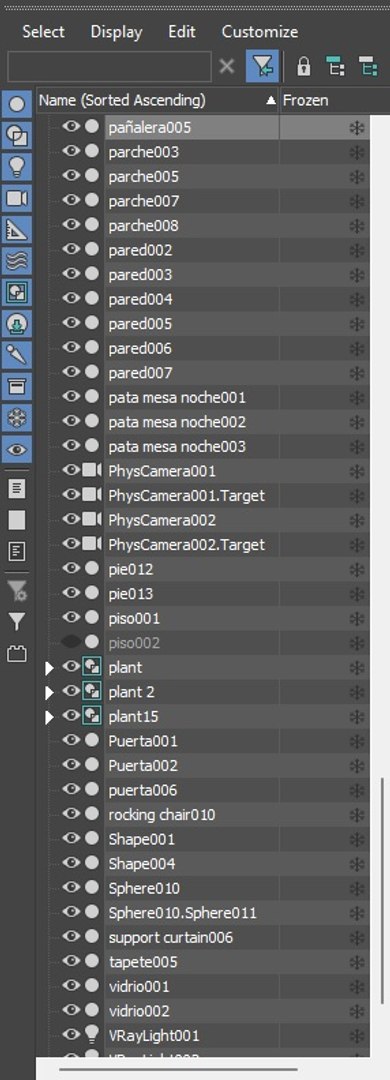Expand the plant group
390x1080 pixels.
(49, 668)
